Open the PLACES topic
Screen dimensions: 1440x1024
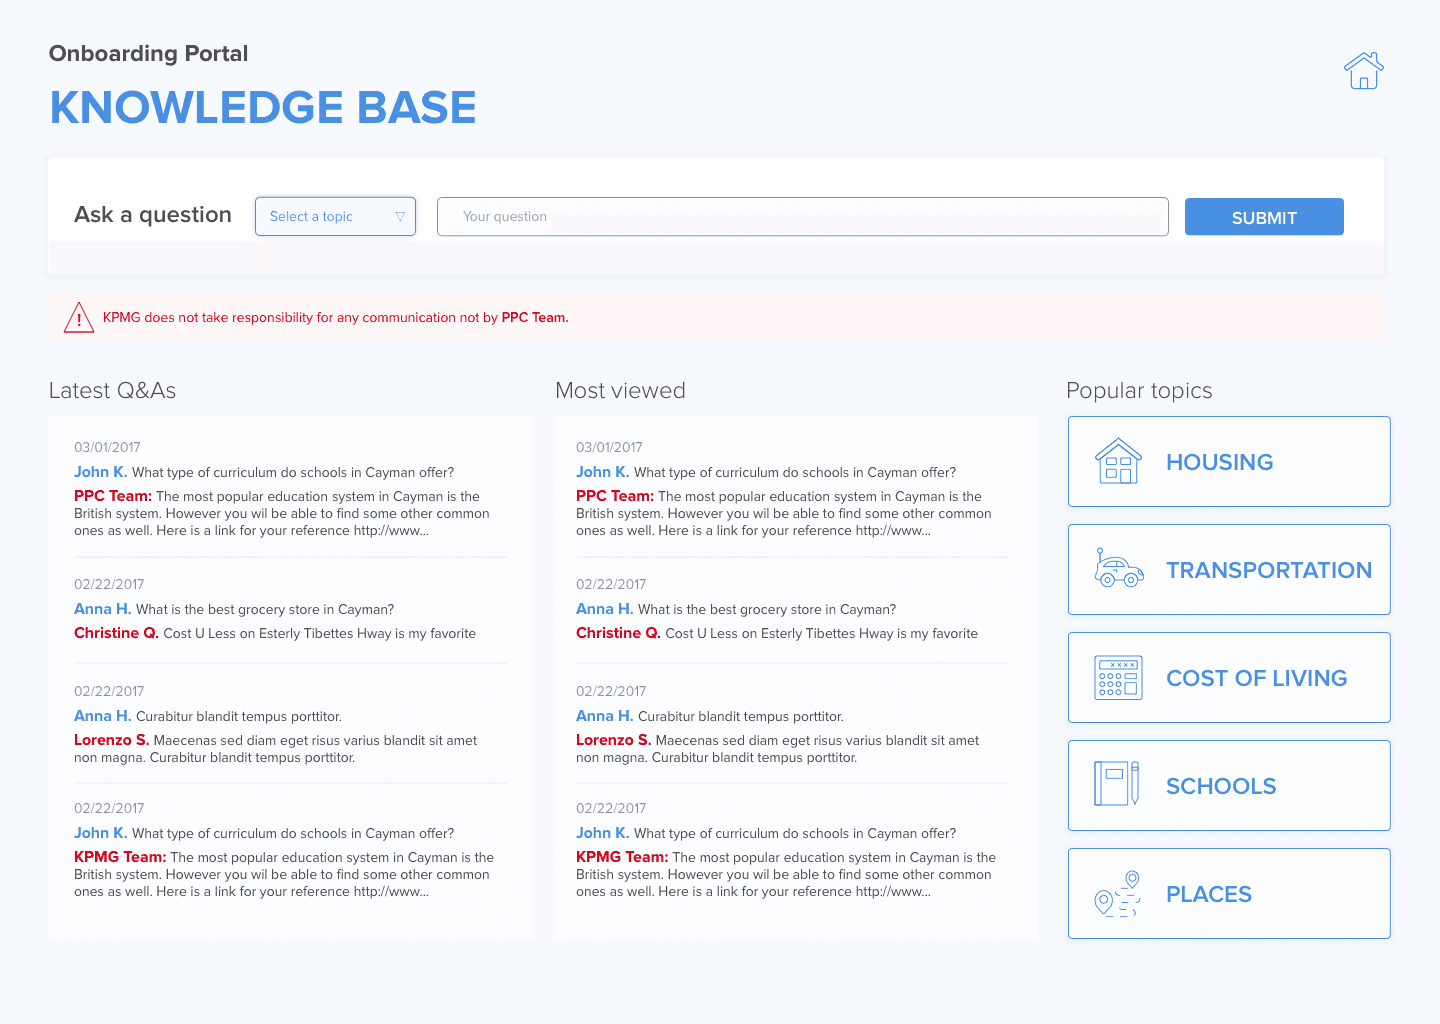[1208, 894]
